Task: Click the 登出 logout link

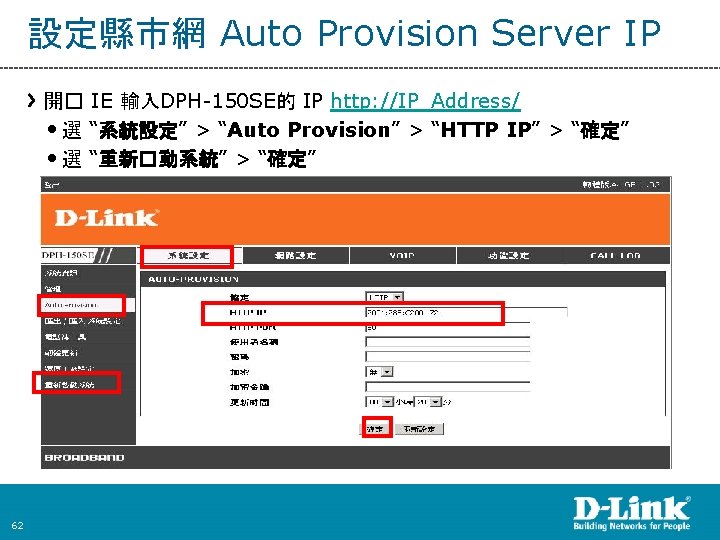Action: point(51,185)
